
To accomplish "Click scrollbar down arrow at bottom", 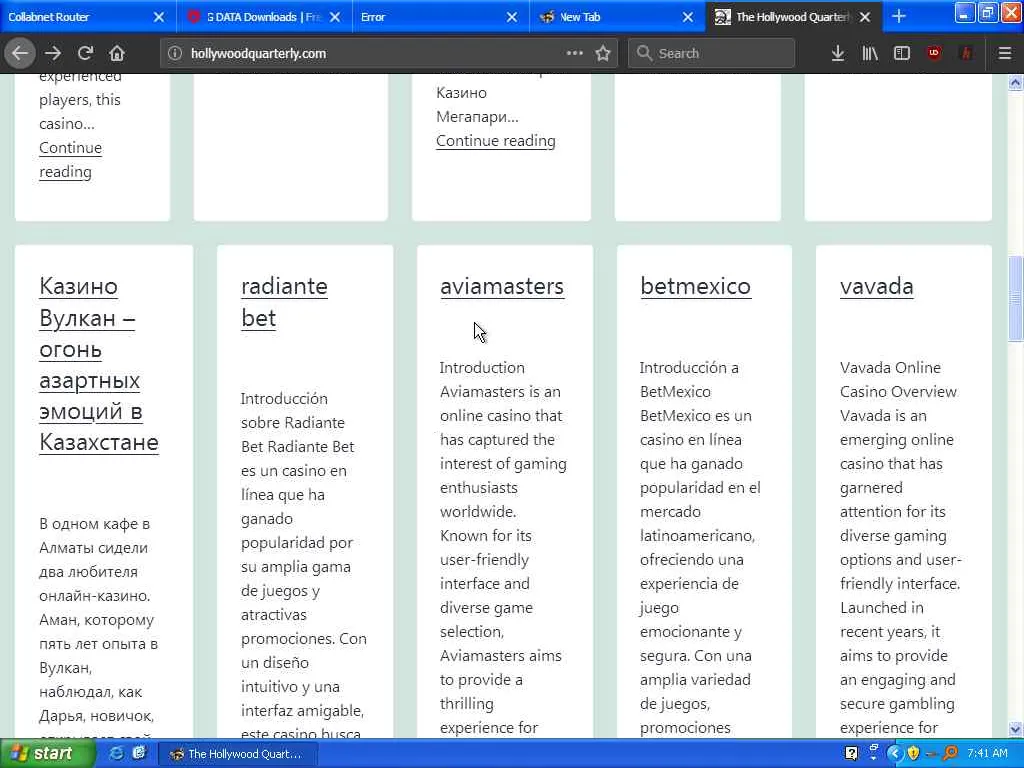I will 1015,729.
